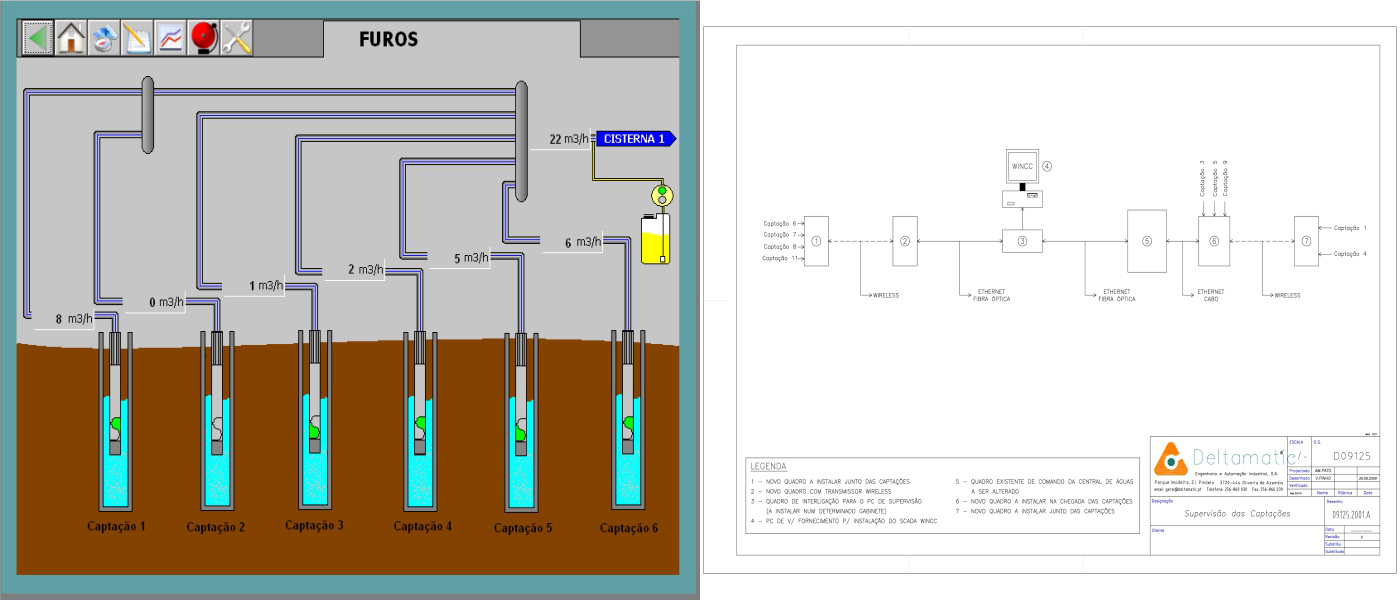Open the red alarm bell icon
This screenshot has width=1400, height=600.
point(204,38)
